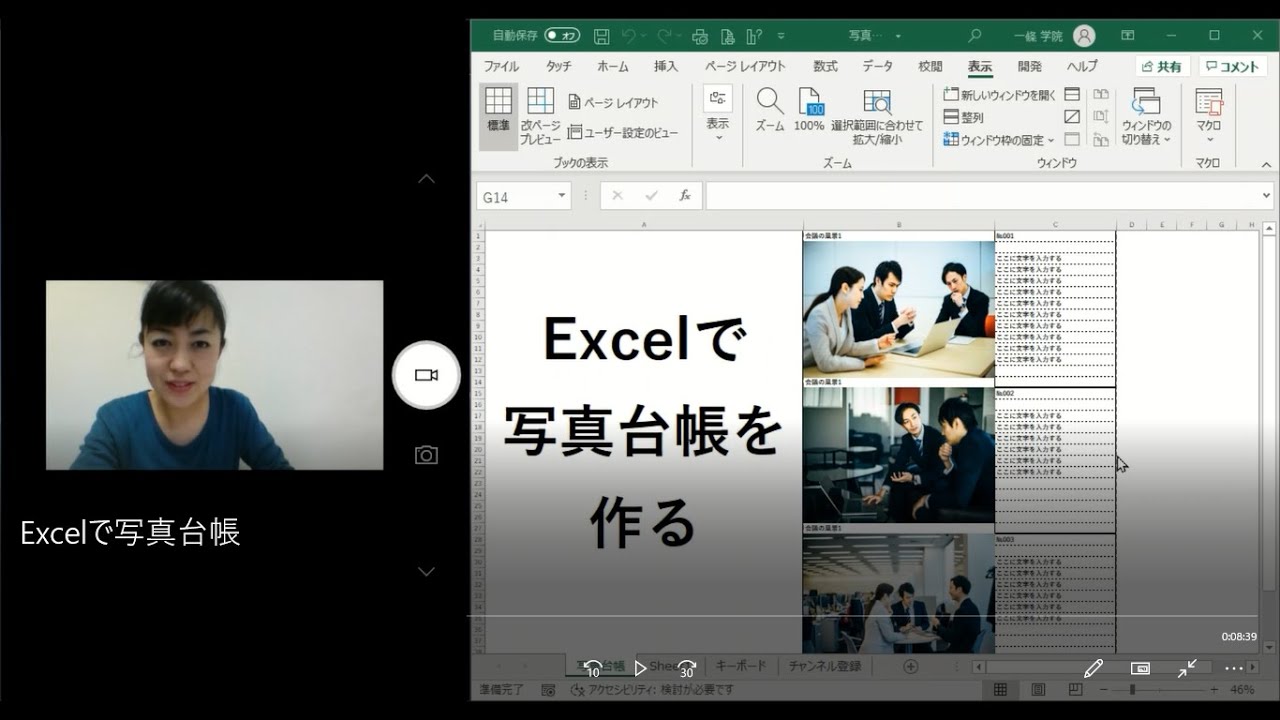
Task: Click into the formula bar input
Action: click(x=981, y=196)
